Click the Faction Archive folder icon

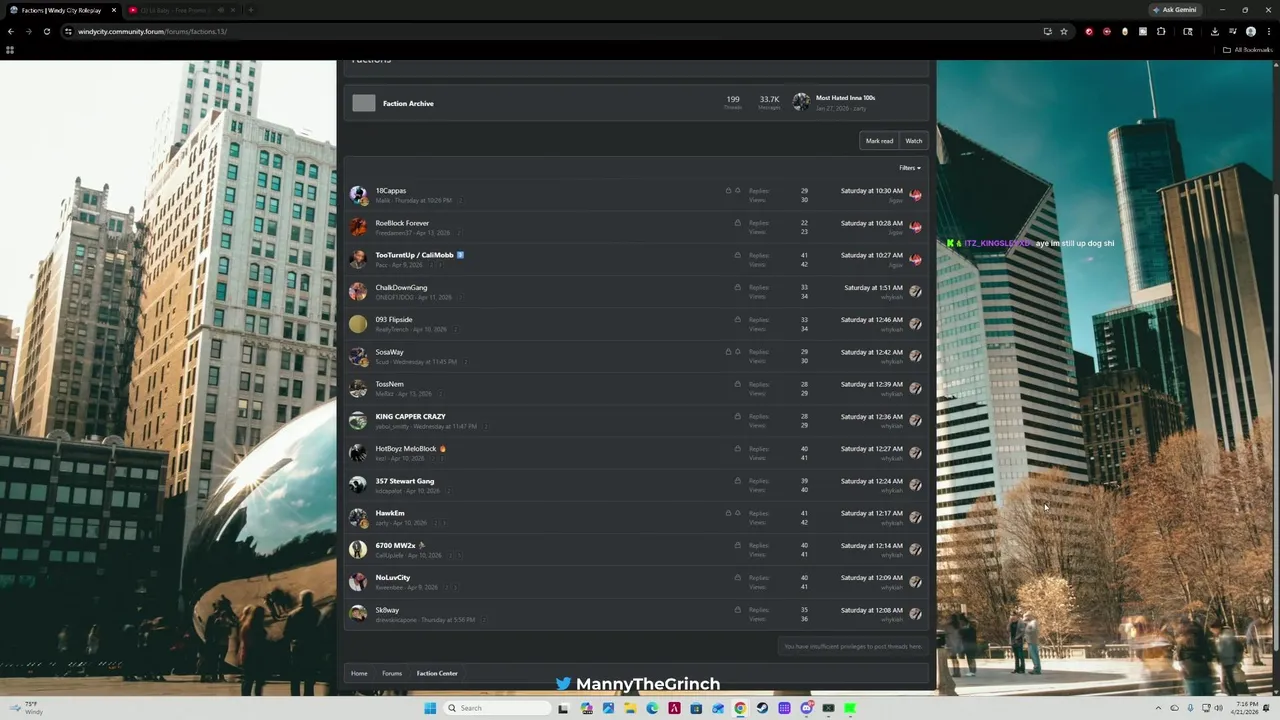364,103
